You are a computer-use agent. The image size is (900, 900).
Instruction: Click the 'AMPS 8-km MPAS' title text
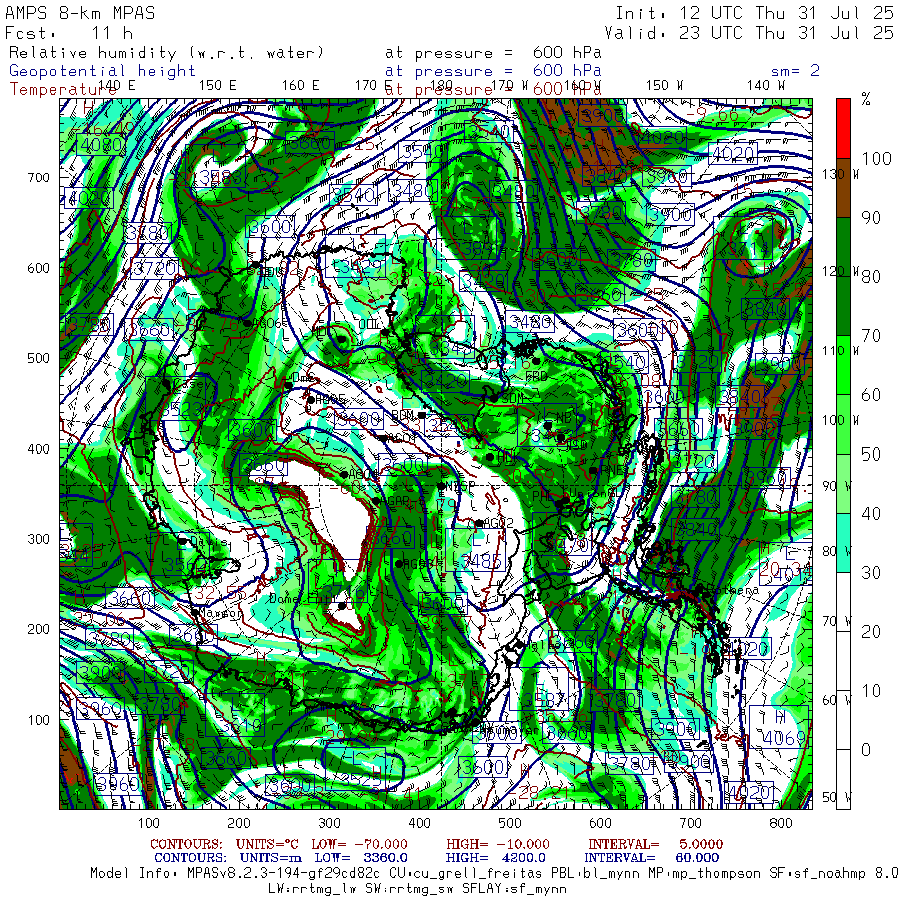[80, 13]
